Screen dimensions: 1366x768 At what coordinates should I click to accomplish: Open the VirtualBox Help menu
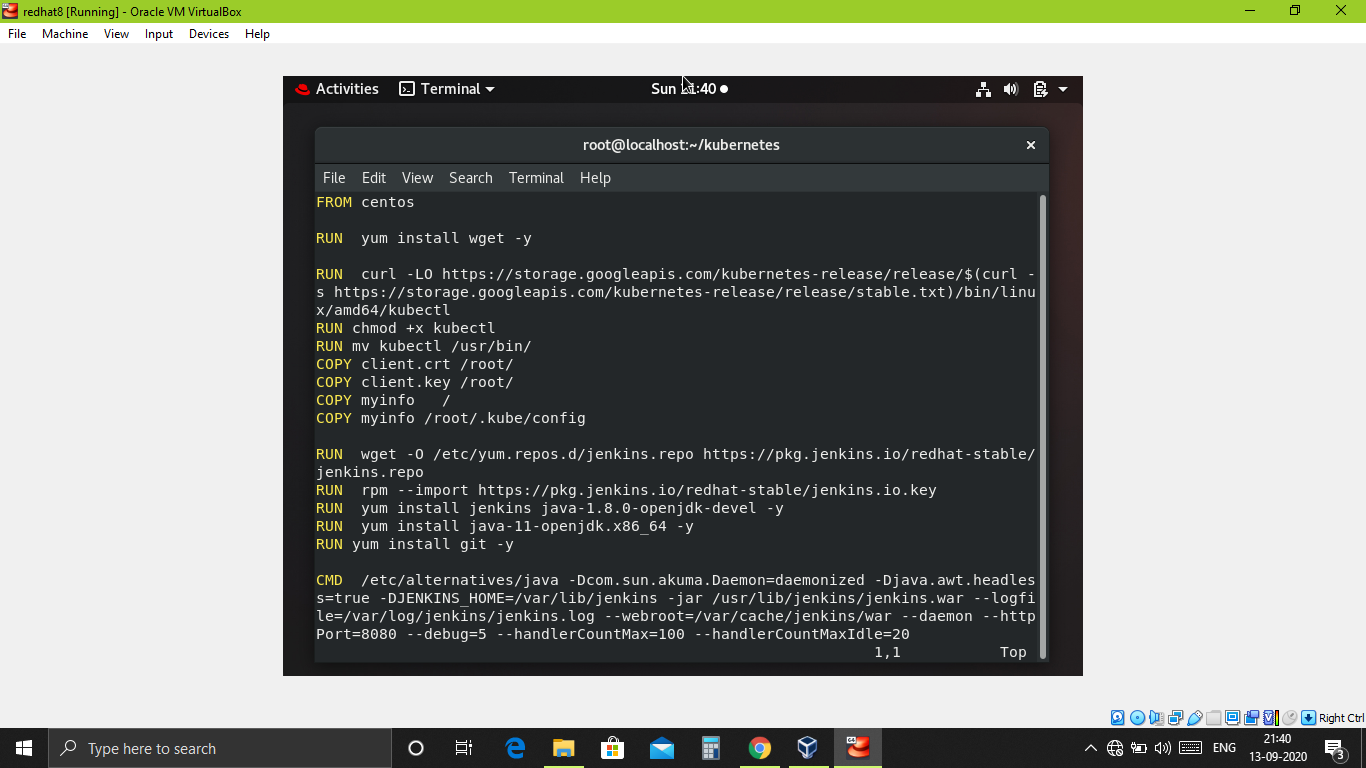[x=257, y=34]
